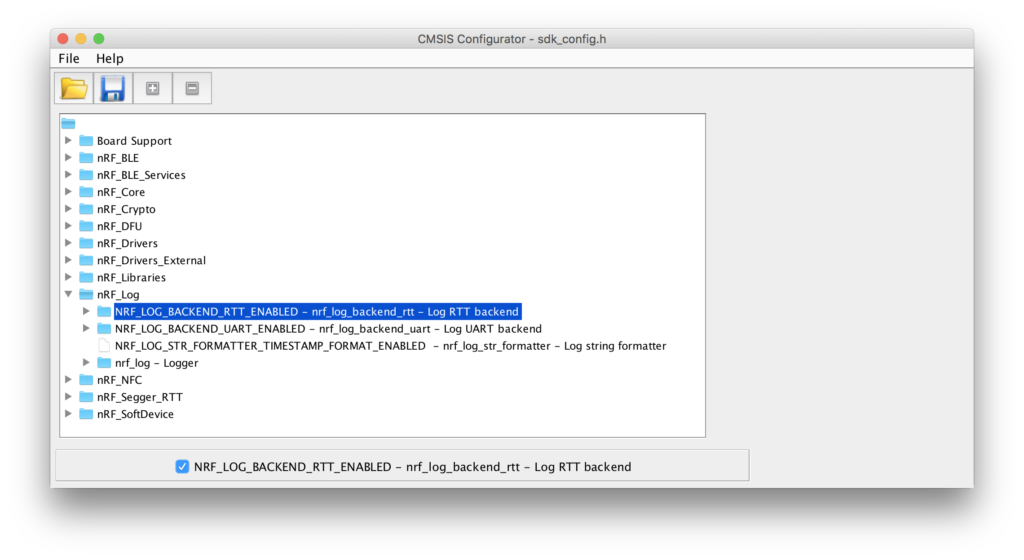The height and width of the screenshot is (560, 1024).
Task: Select nRF_Crypto tree row text
Action: point(126,209)
